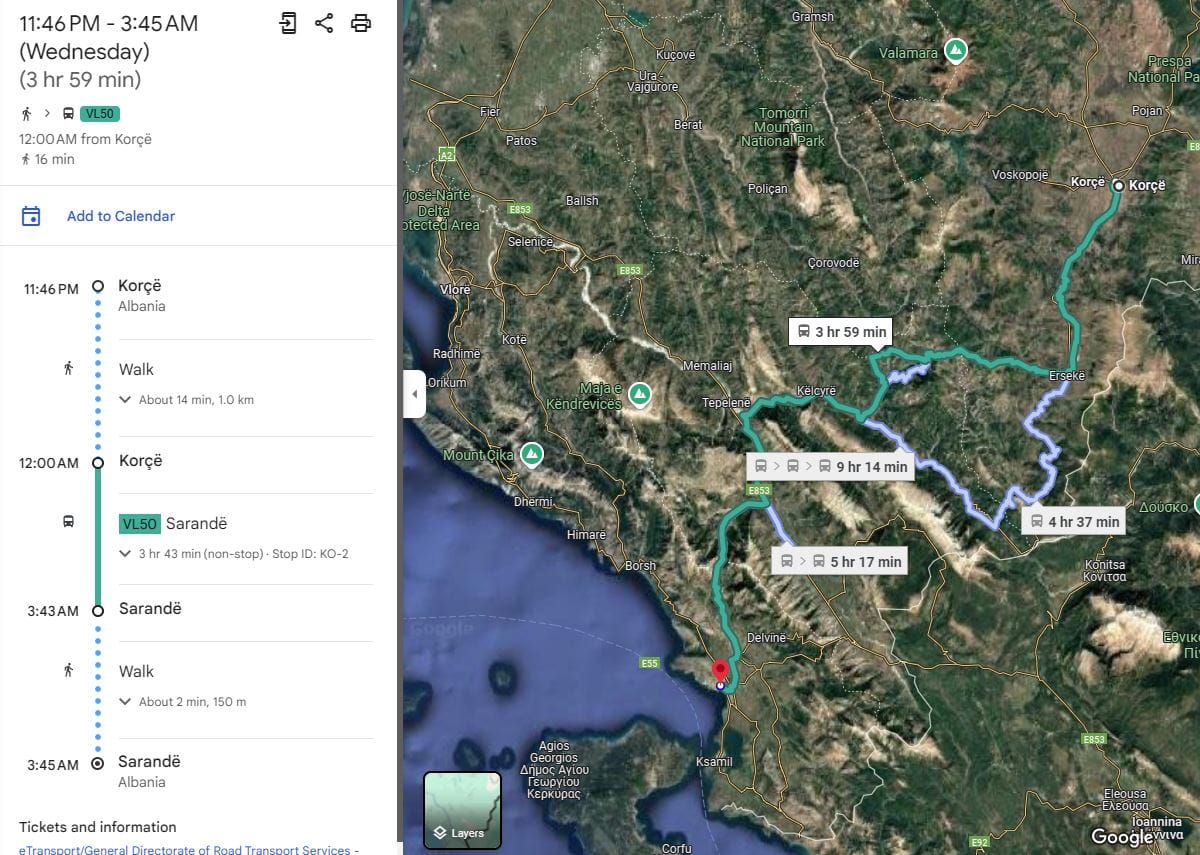This screenshot has width=1200, height=855.
Task: Click the Add to Calendar icon
Action: point(31,216)
